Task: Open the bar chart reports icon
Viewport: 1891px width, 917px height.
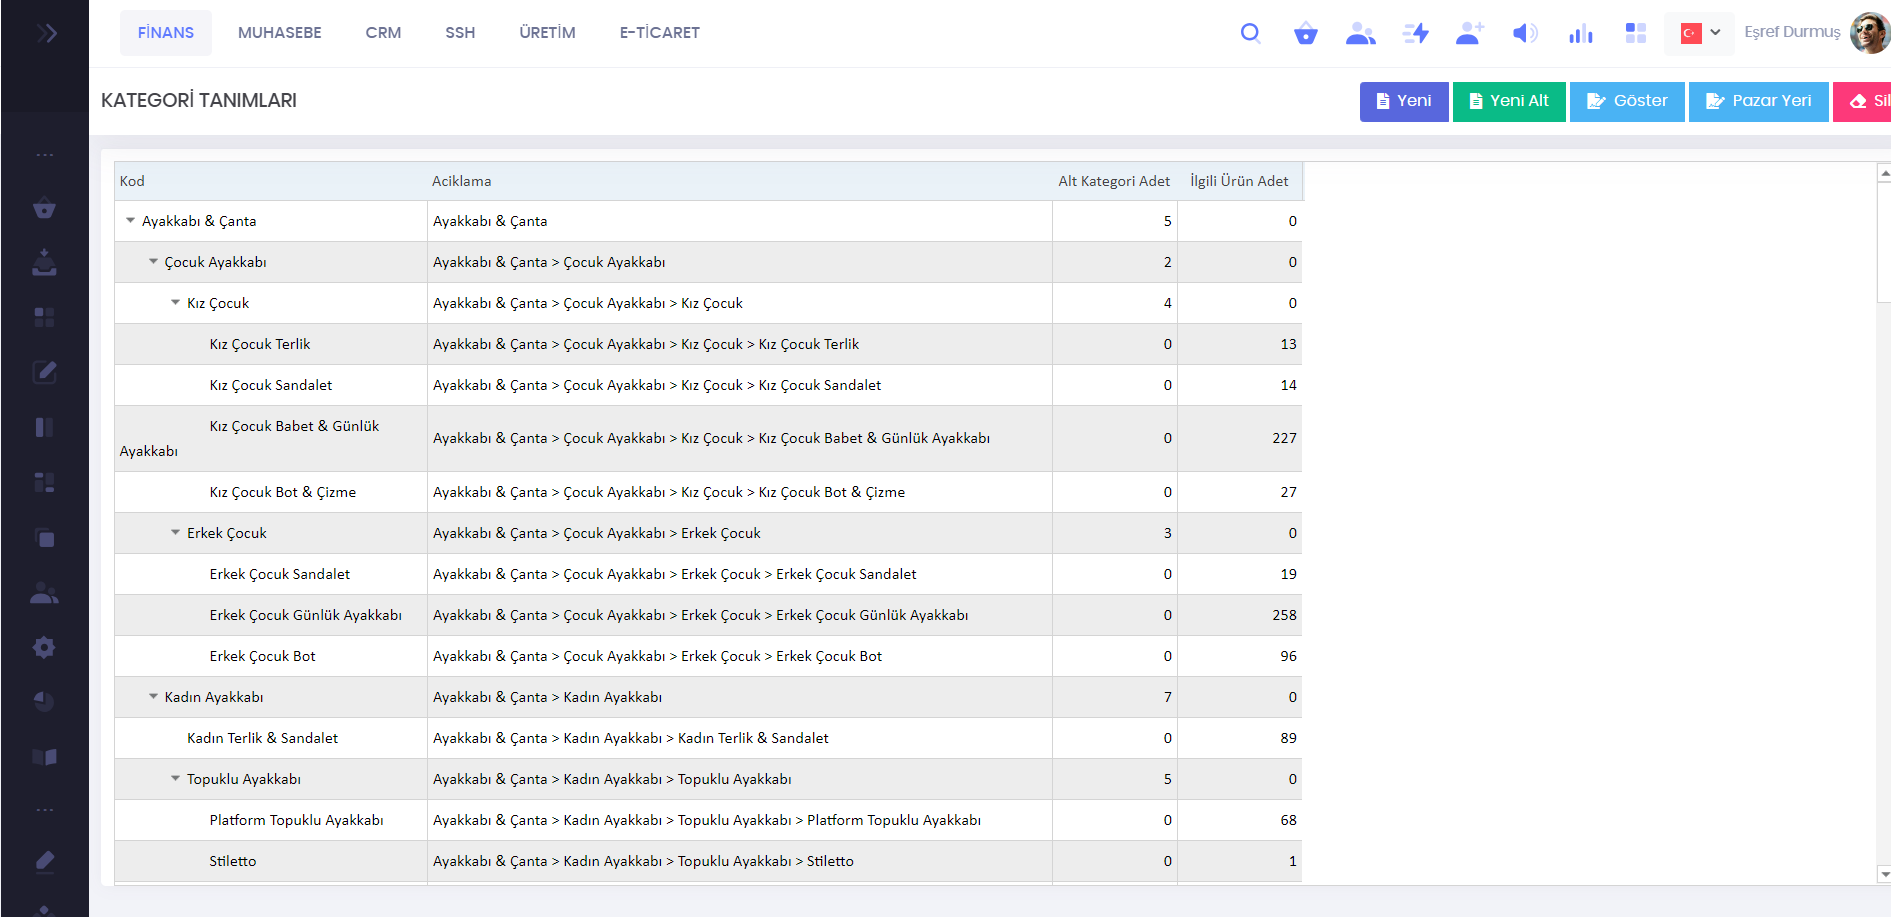Action: (x=1580, y=34)
